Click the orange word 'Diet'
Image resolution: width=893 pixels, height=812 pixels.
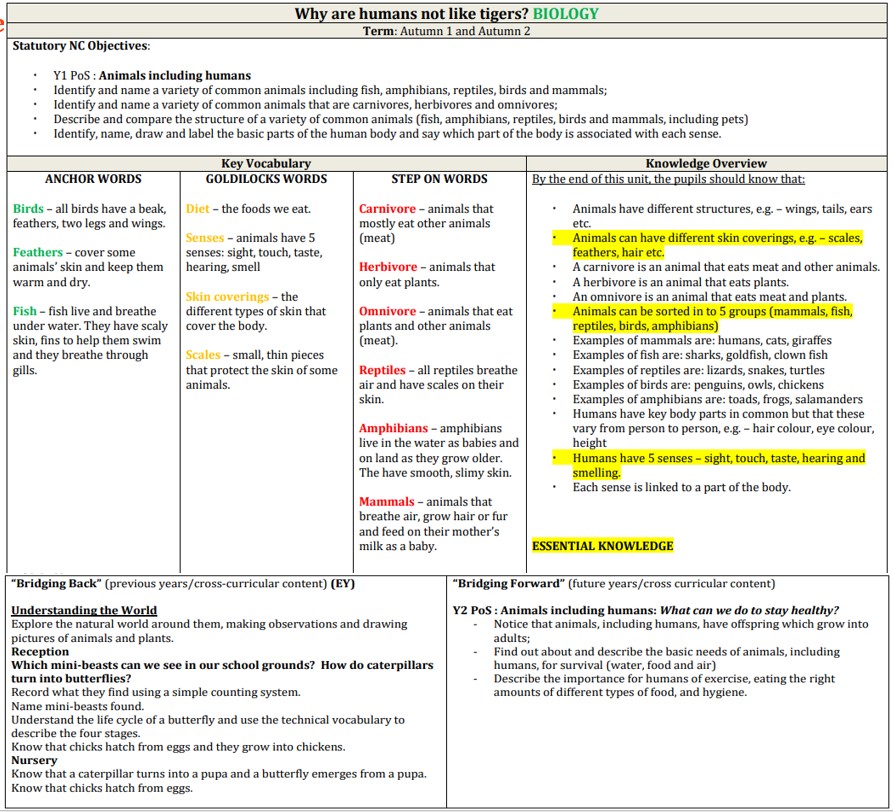(x=198, y=209)
